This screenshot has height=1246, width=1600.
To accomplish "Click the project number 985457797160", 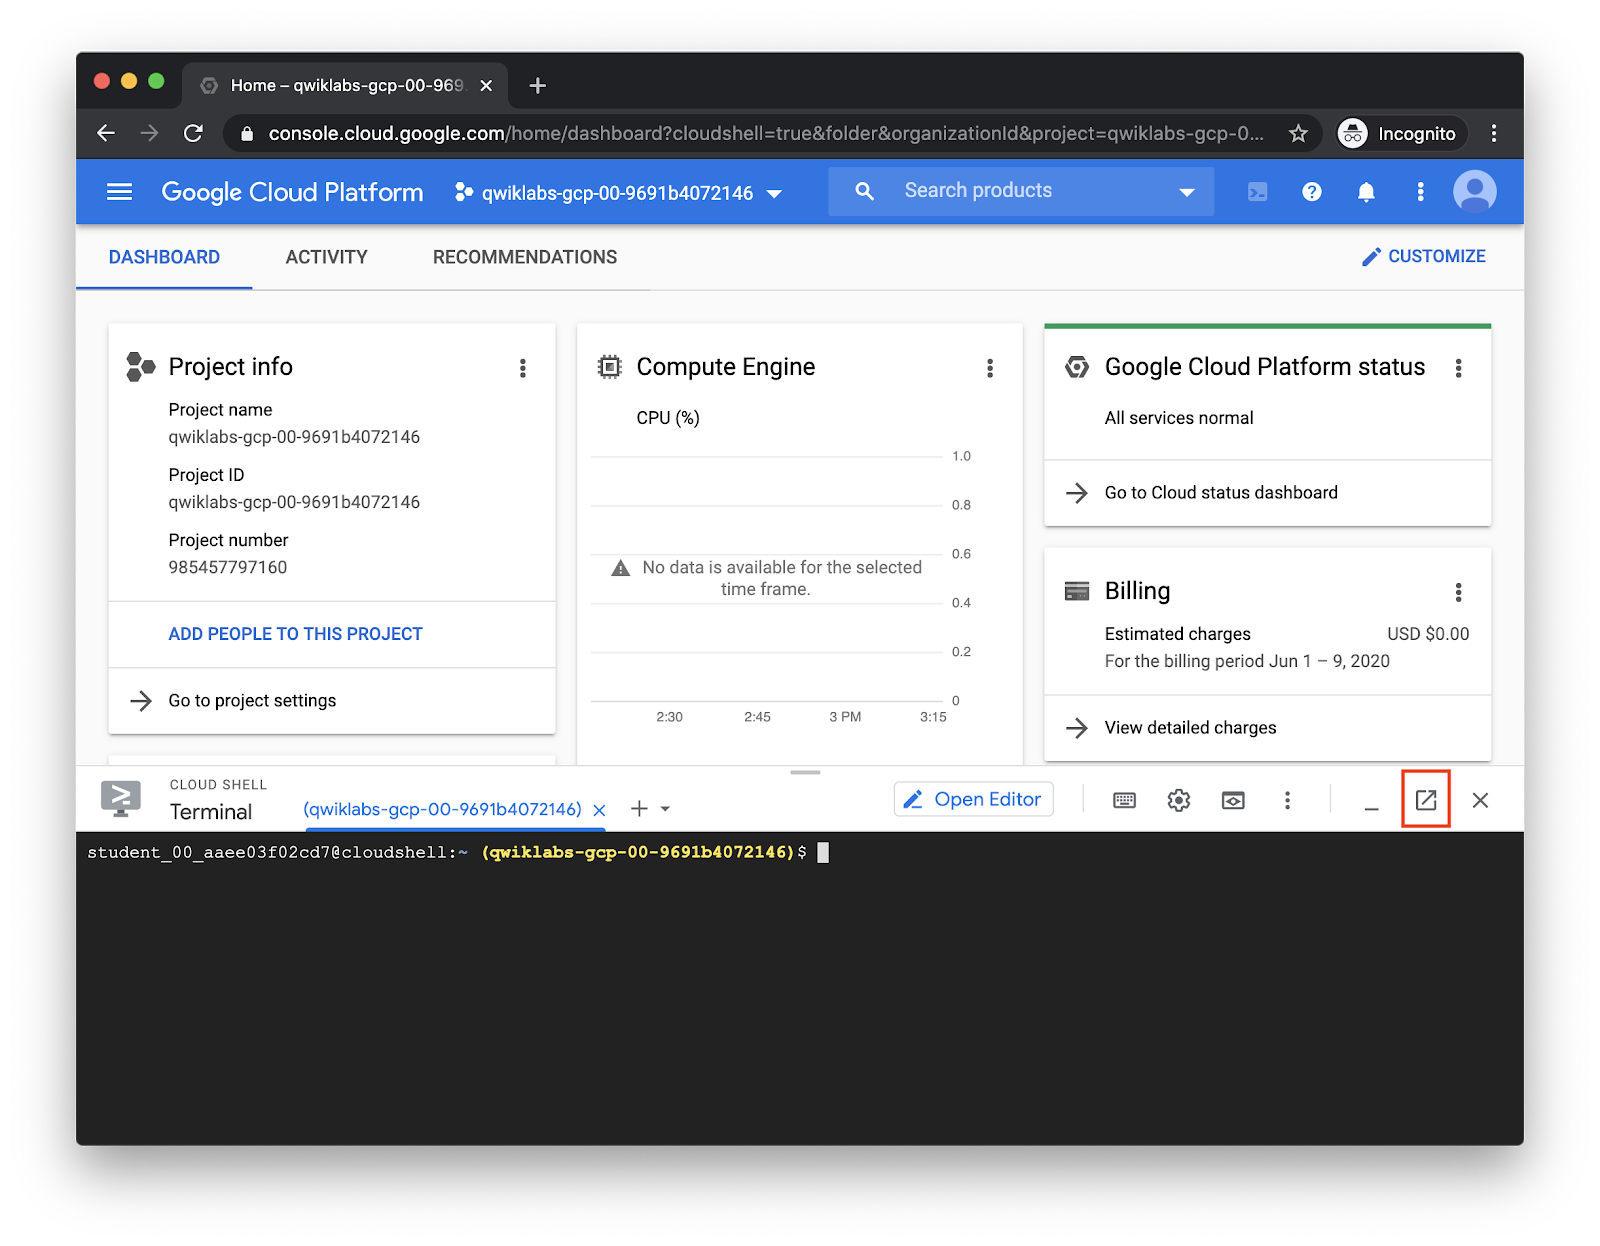I will tap(227, 567).
